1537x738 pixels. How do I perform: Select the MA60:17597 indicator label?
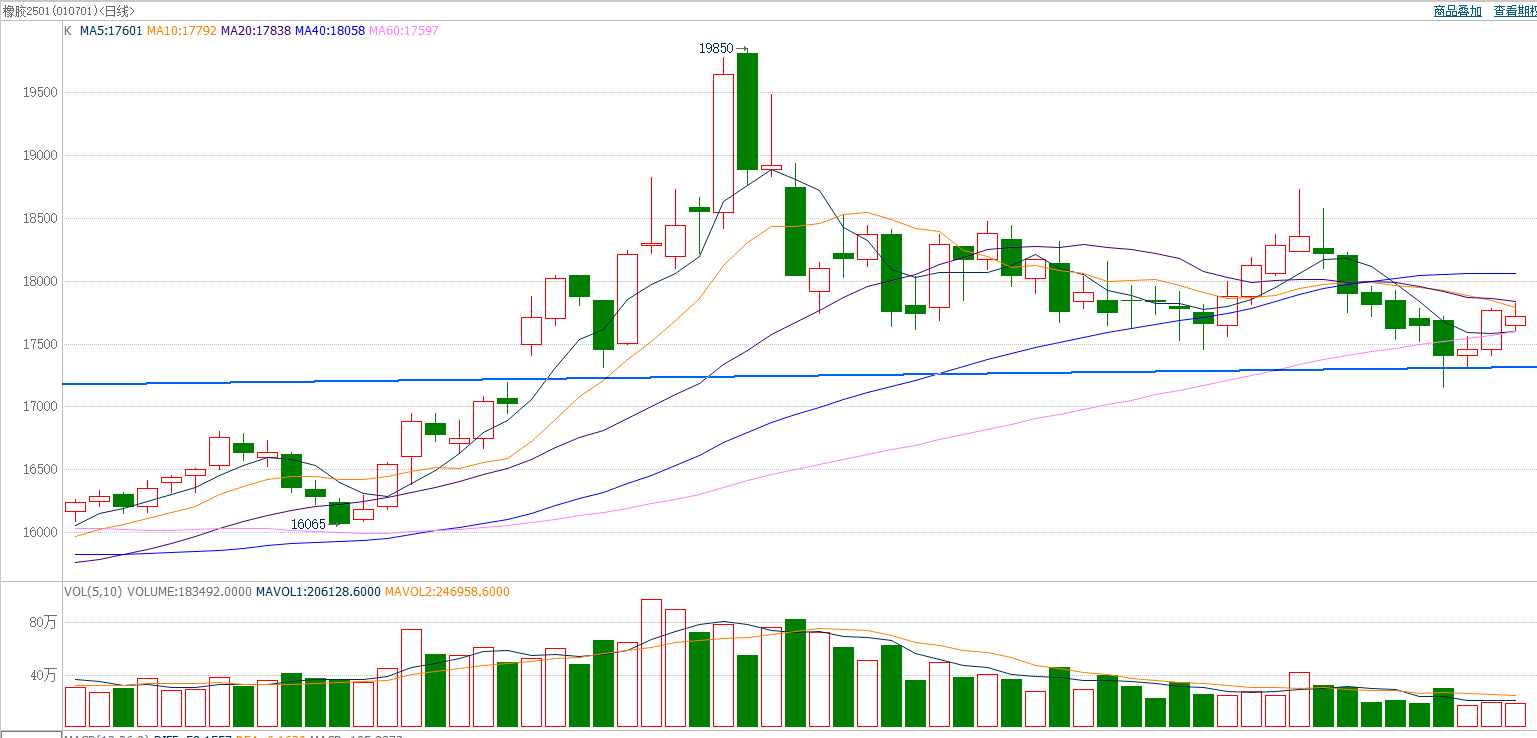[x=404, y=31]
